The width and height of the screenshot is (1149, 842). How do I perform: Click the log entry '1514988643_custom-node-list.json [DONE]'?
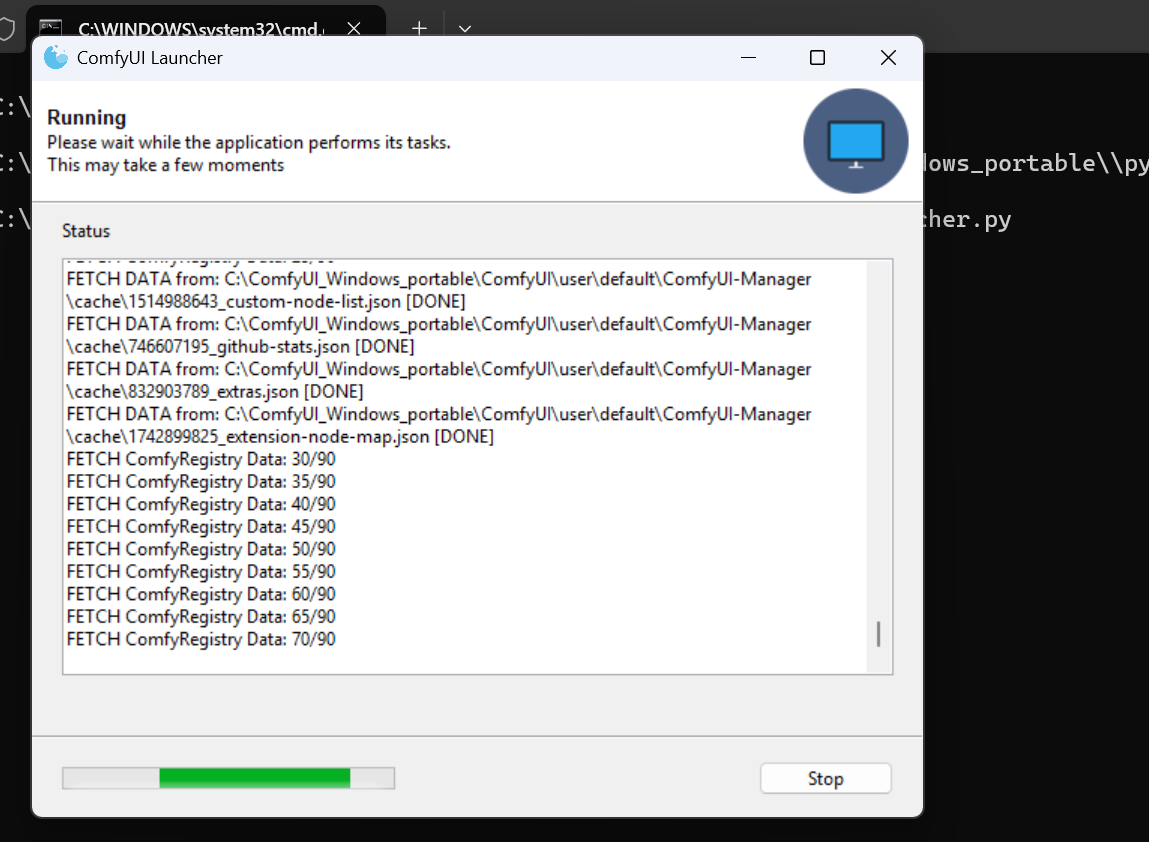(x=266, y=301)
